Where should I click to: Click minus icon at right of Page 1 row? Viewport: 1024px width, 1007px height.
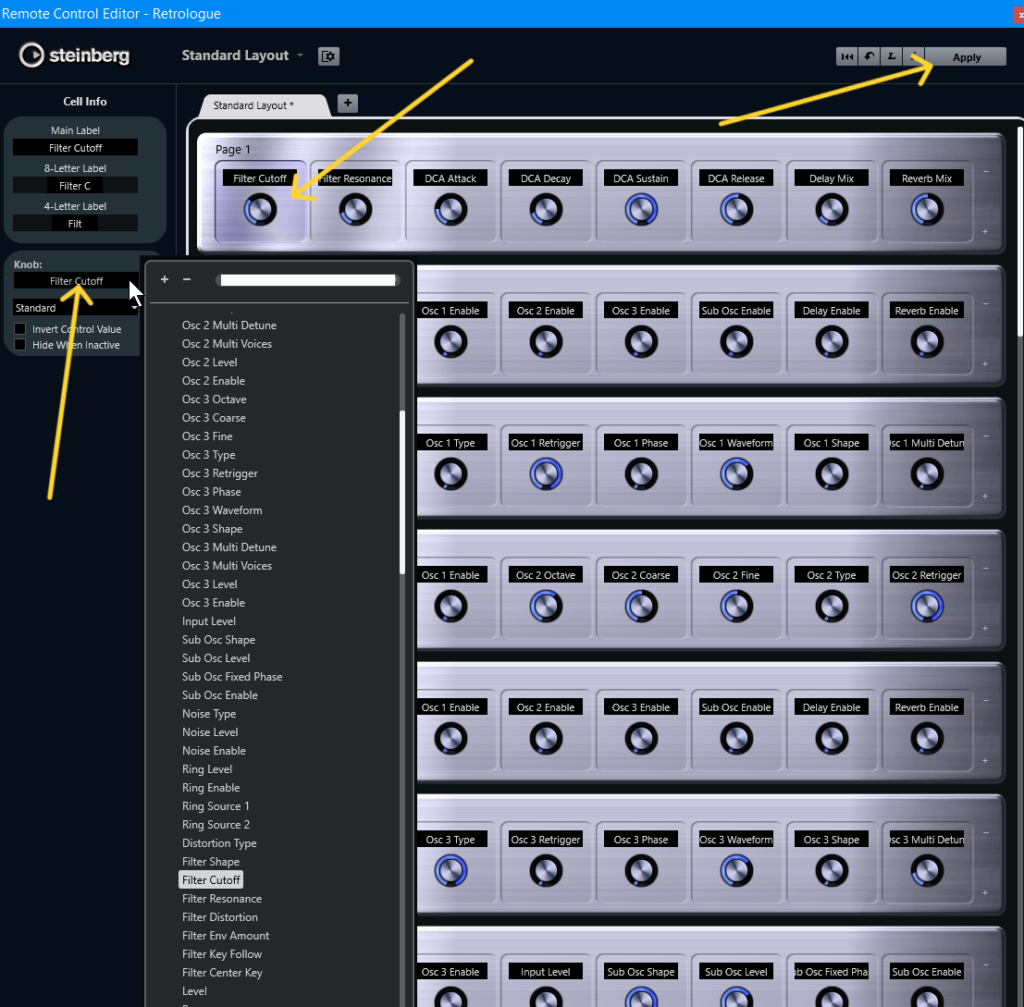click(x=985, y=172)
